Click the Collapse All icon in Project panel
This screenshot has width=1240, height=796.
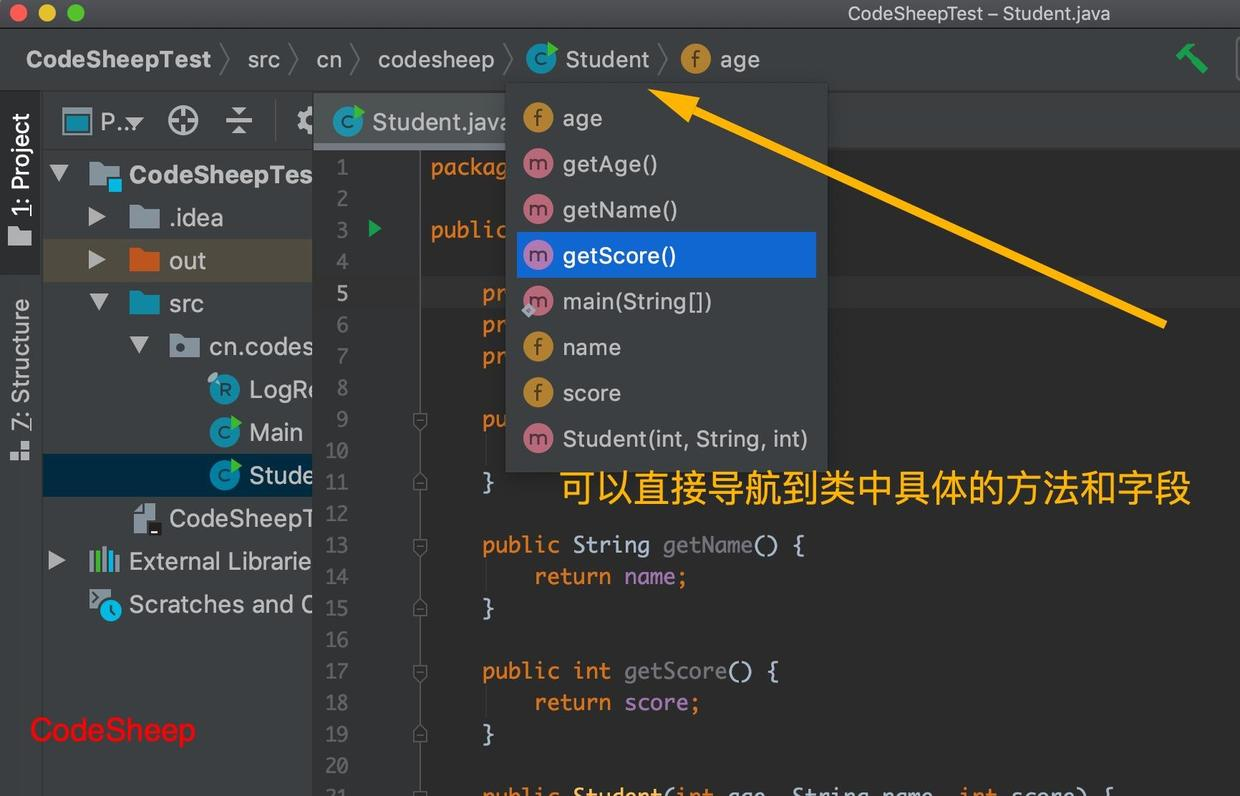coord(239,122)
